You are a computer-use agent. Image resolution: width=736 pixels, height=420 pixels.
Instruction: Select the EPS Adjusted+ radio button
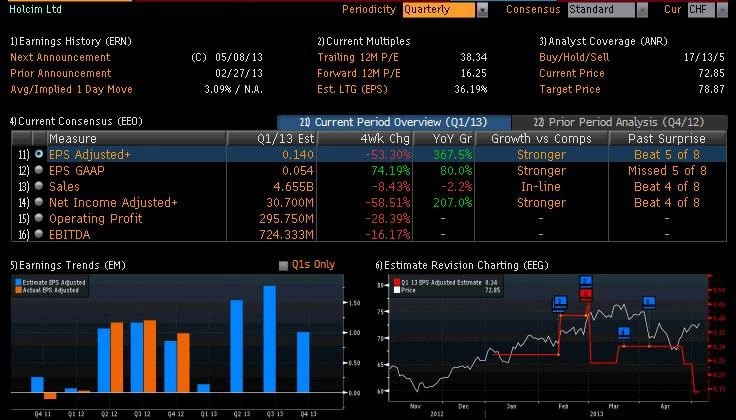pos(39,154)
